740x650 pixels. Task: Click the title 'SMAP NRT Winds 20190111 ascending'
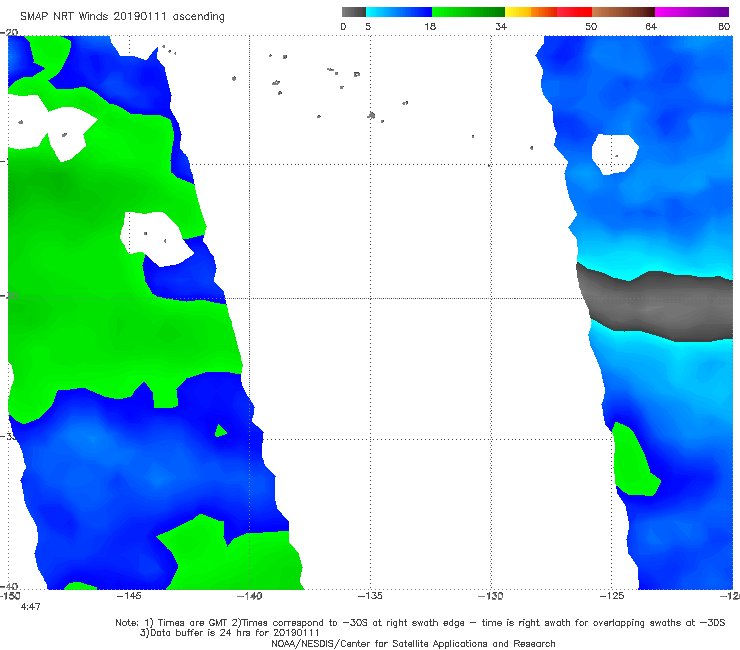pyautogui.click(x=122, y=16)
